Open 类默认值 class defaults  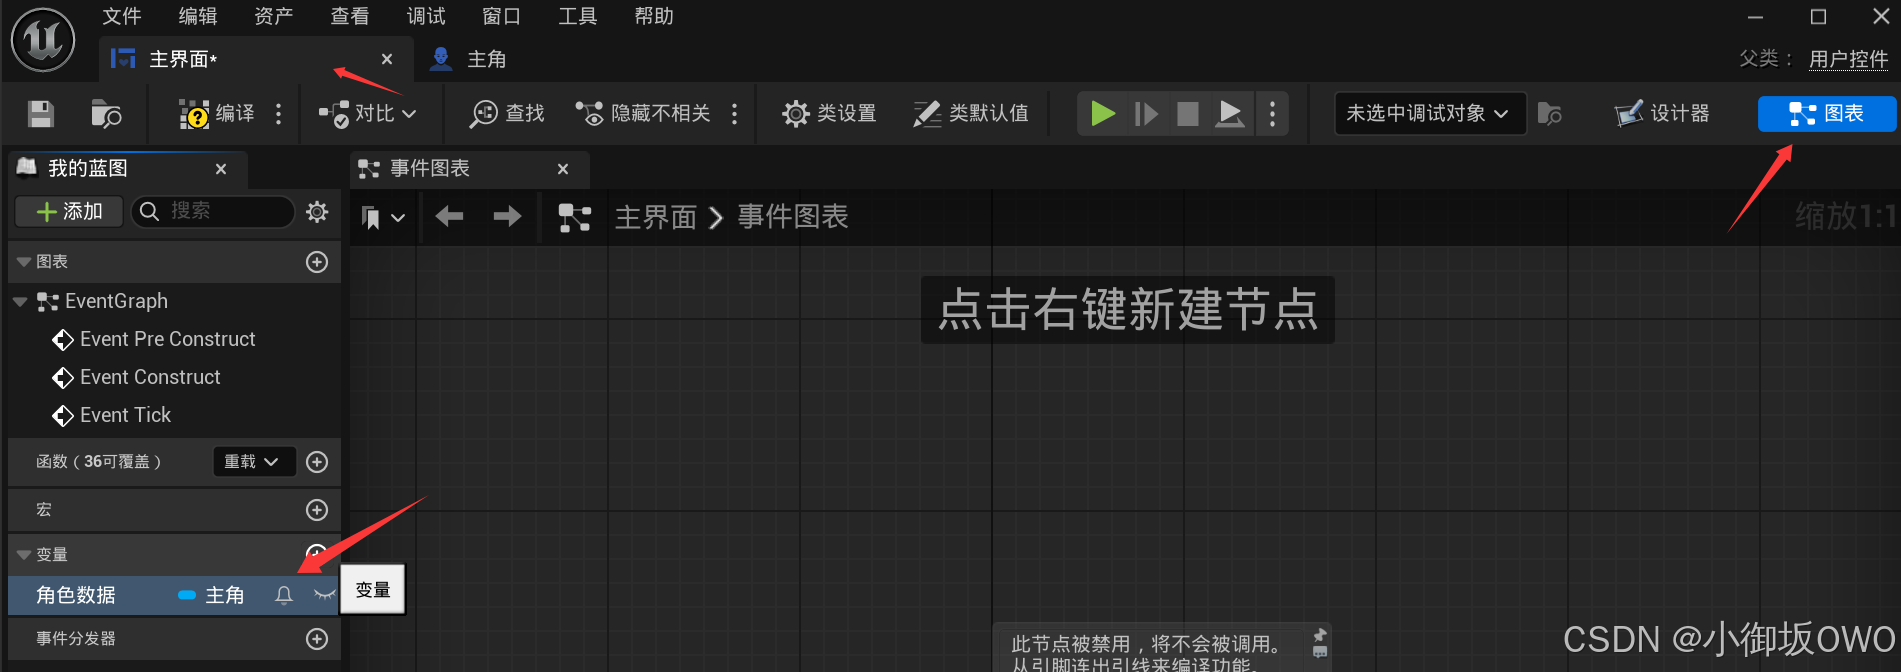coord(971,114)
